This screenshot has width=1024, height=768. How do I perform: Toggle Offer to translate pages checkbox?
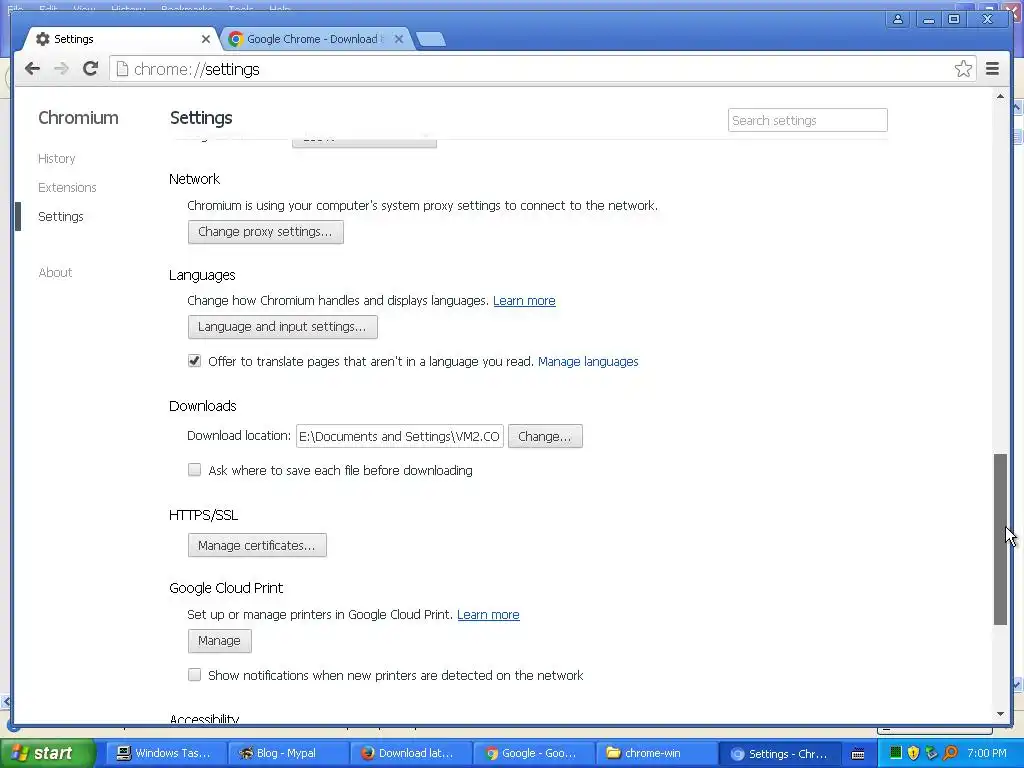click(195, 361)
